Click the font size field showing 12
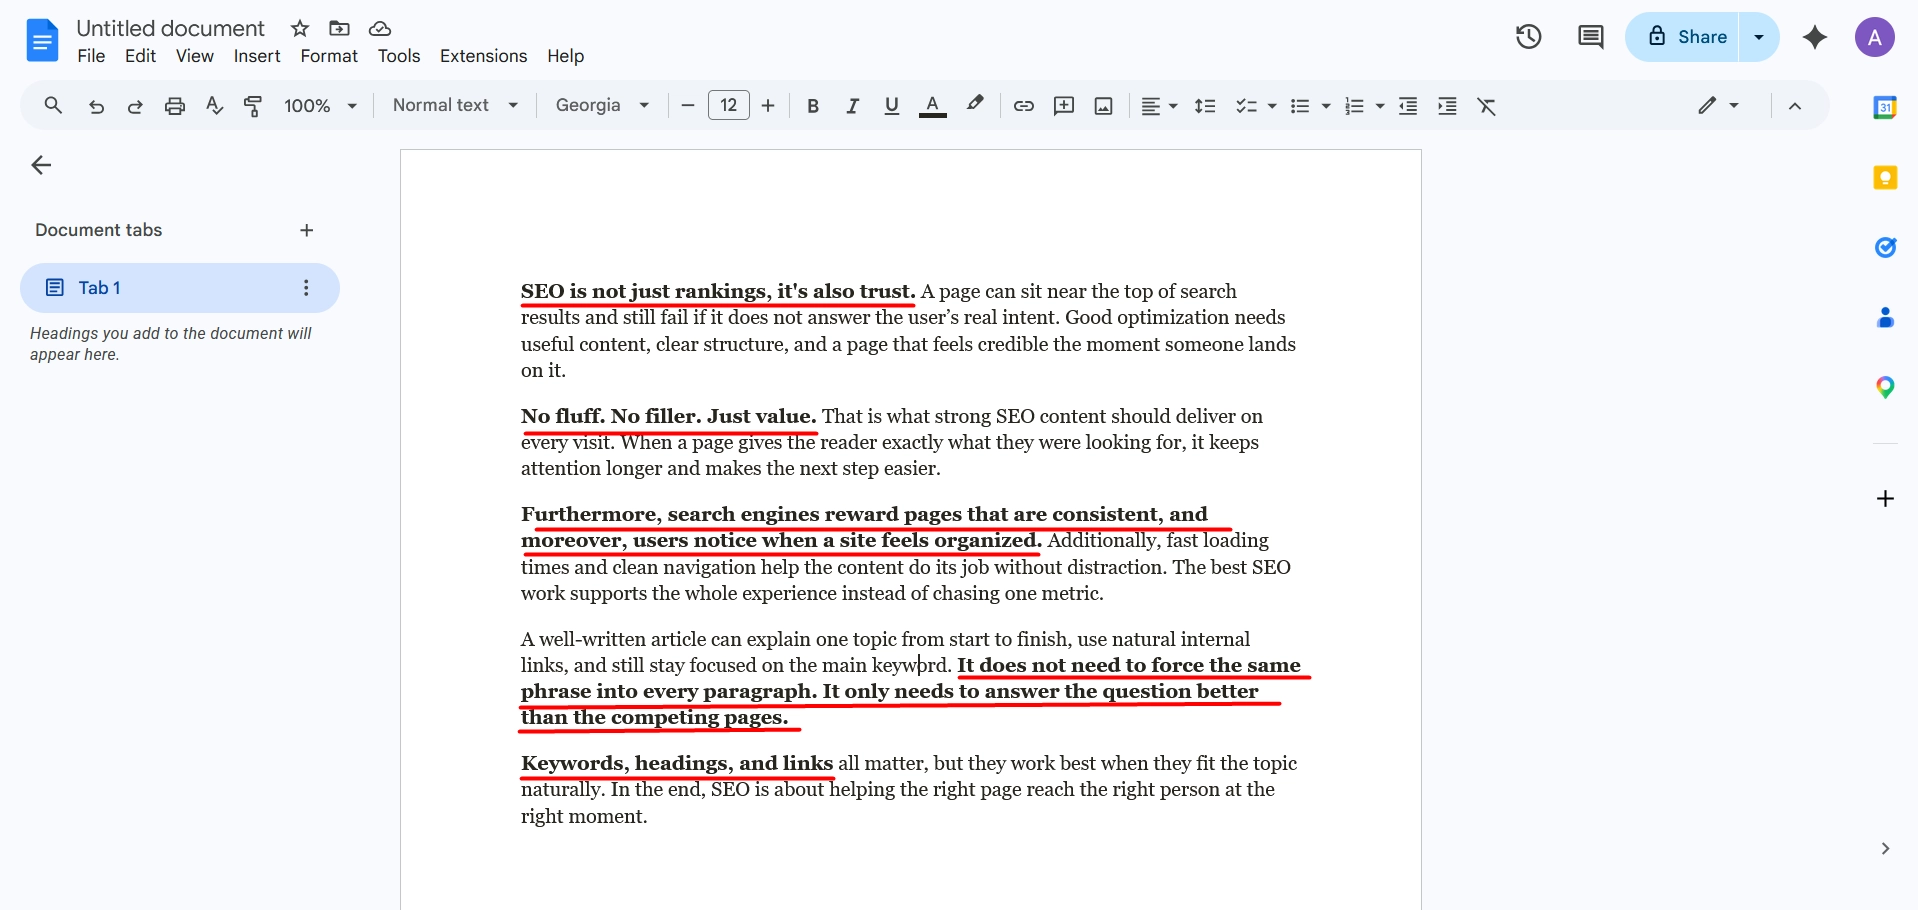The image size is (1918, 910). pyautogui.click(x=728, y=105)
